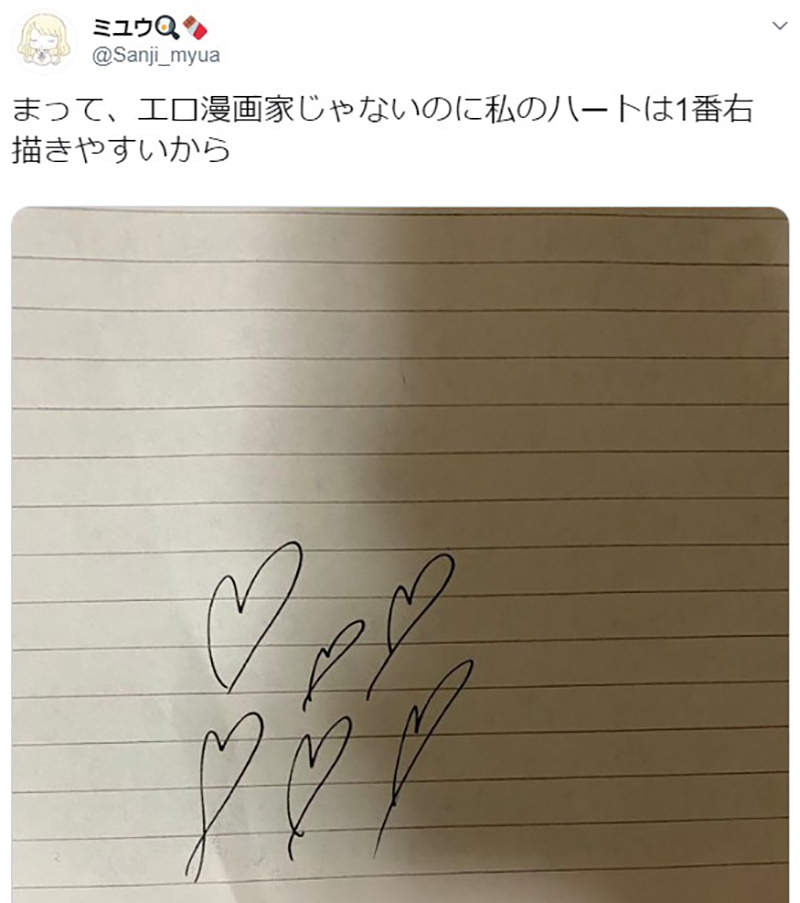Click the largest heart drawing at upper left
Screen dimensions: 800x903
tap(253, 615)
